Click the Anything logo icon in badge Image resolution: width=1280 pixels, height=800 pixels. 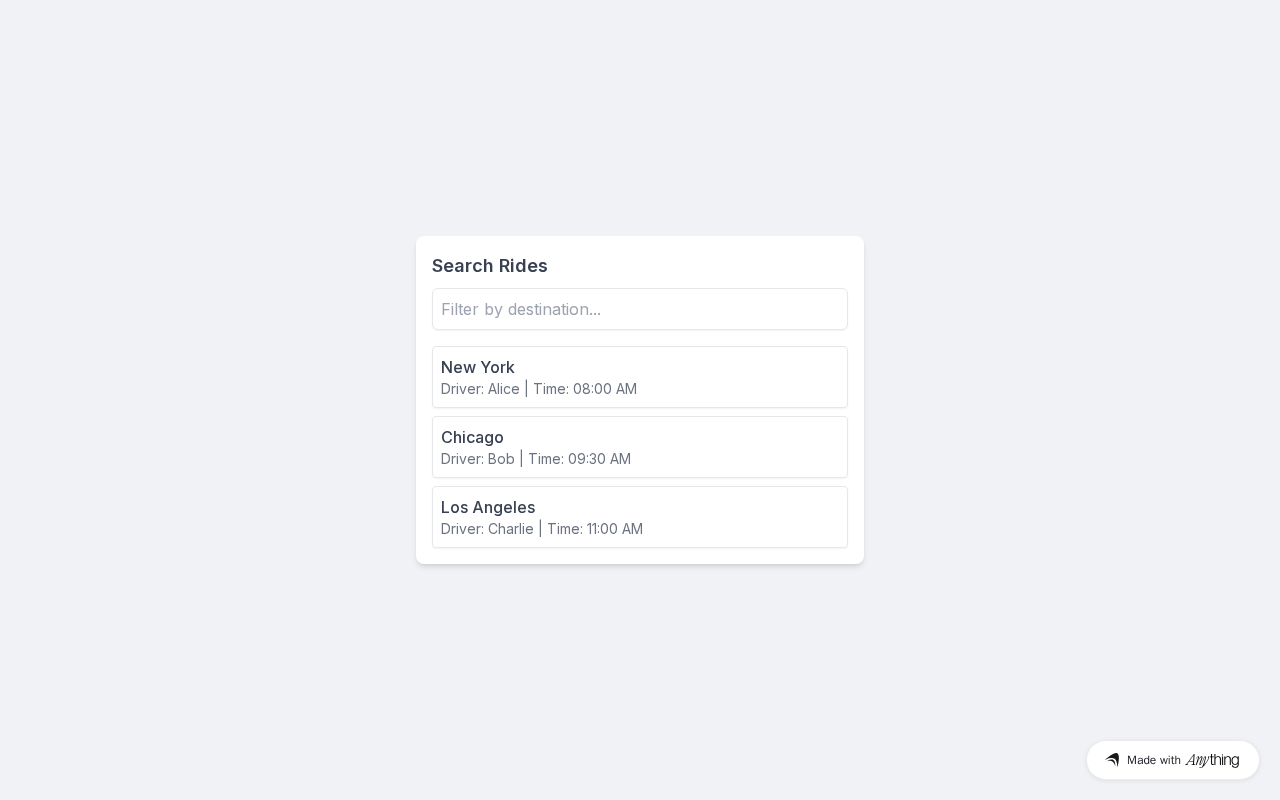point(1112,760)
